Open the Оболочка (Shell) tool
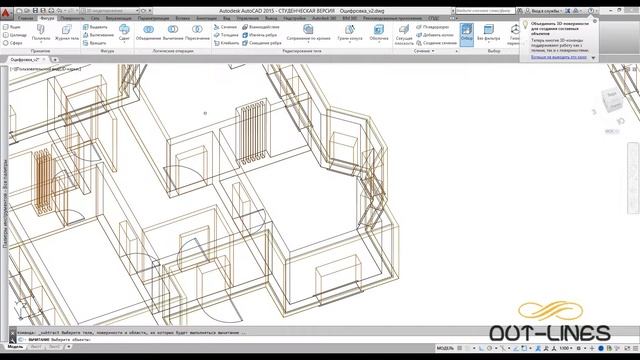The width and height of the screenshot is (640, 360). pos(379,32)
